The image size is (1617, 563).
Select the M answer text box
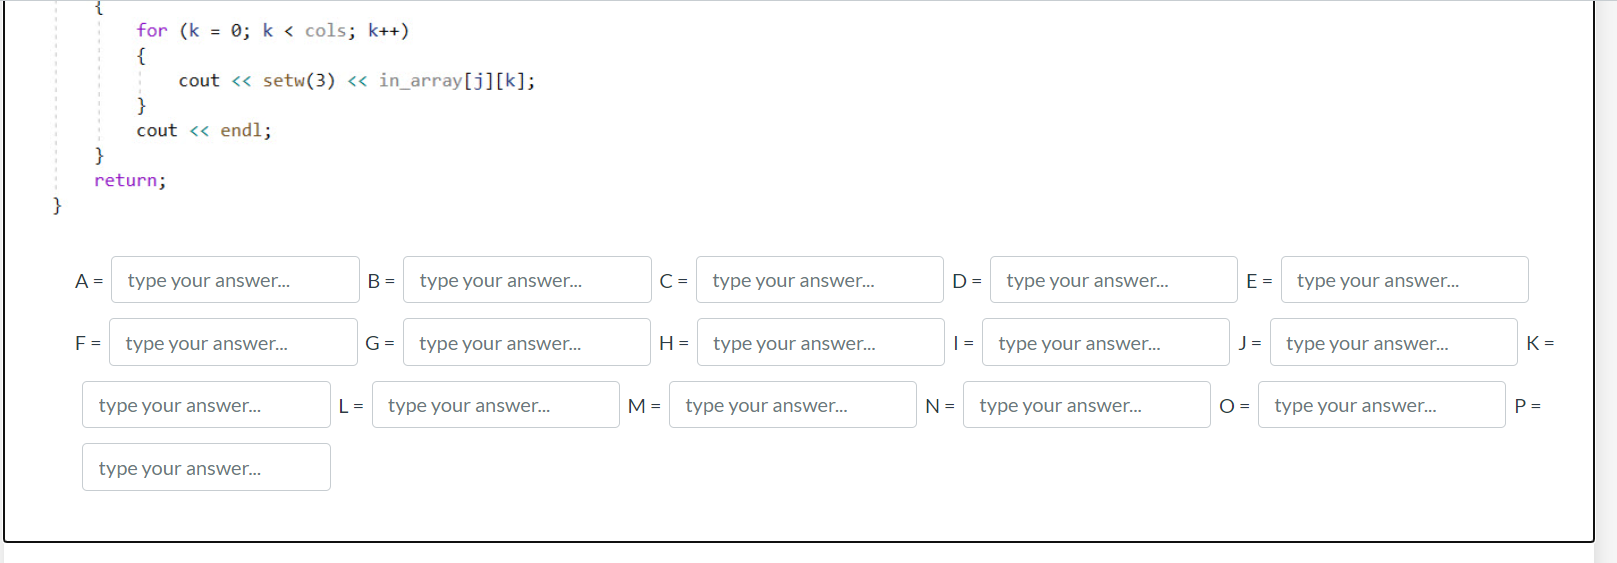click(x=793, y=405)
